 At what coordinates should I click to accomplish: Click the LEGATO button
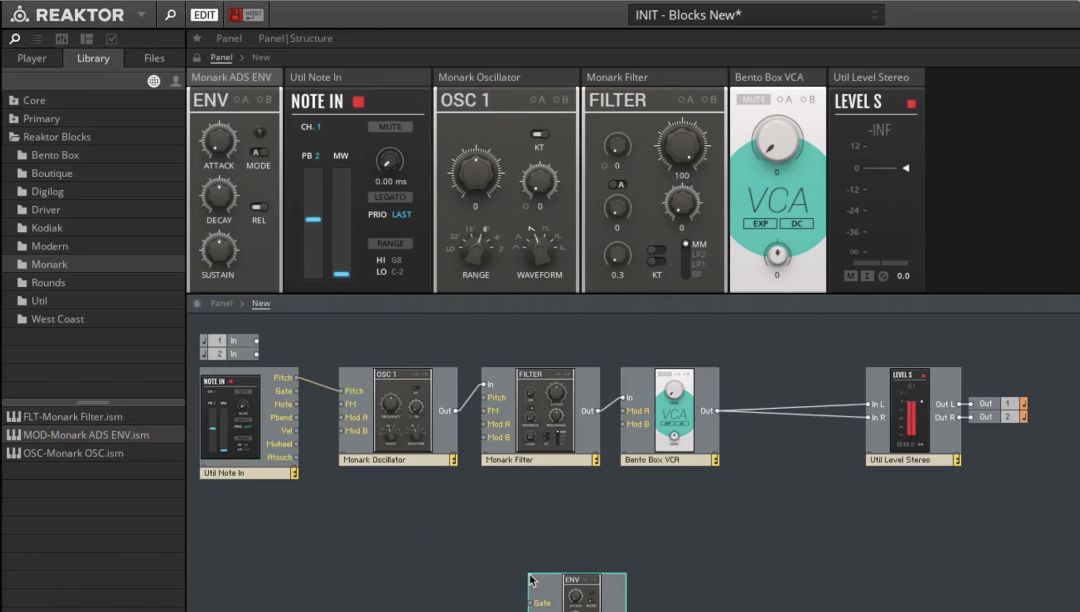[x=390, y=197]
